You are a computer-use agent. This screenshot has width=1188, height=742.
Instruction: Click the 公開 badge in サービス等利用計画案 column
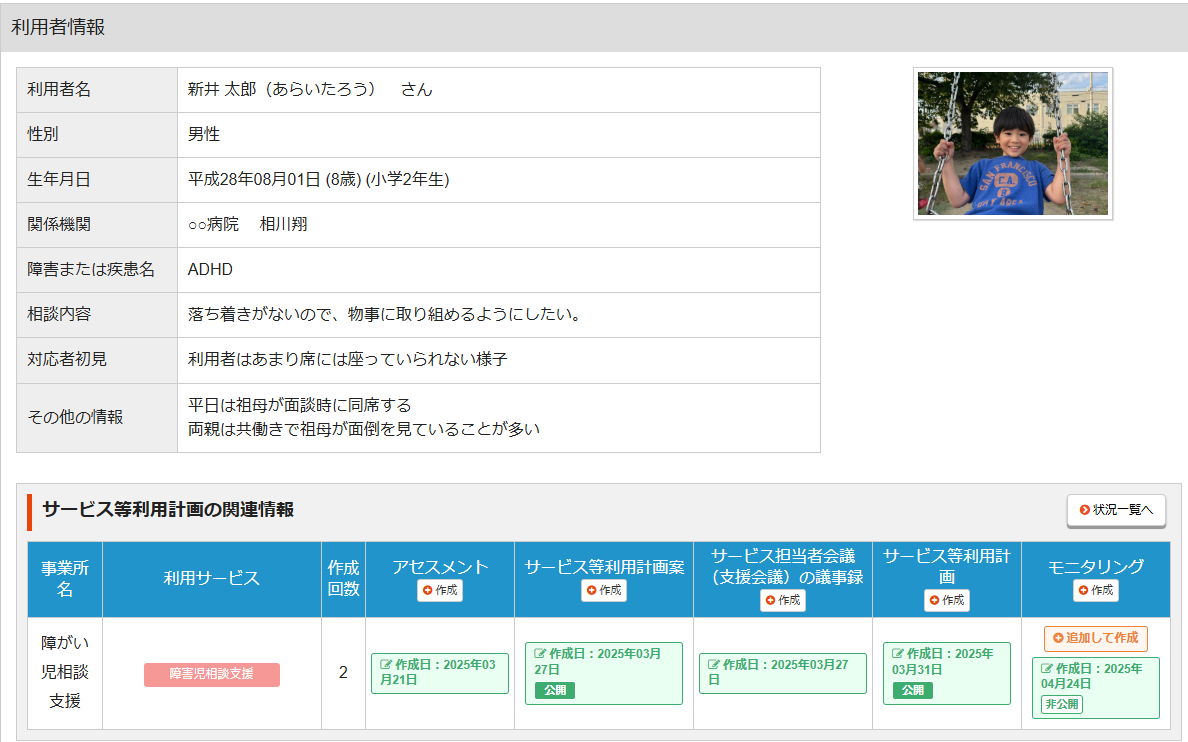[x=555, y=690]
